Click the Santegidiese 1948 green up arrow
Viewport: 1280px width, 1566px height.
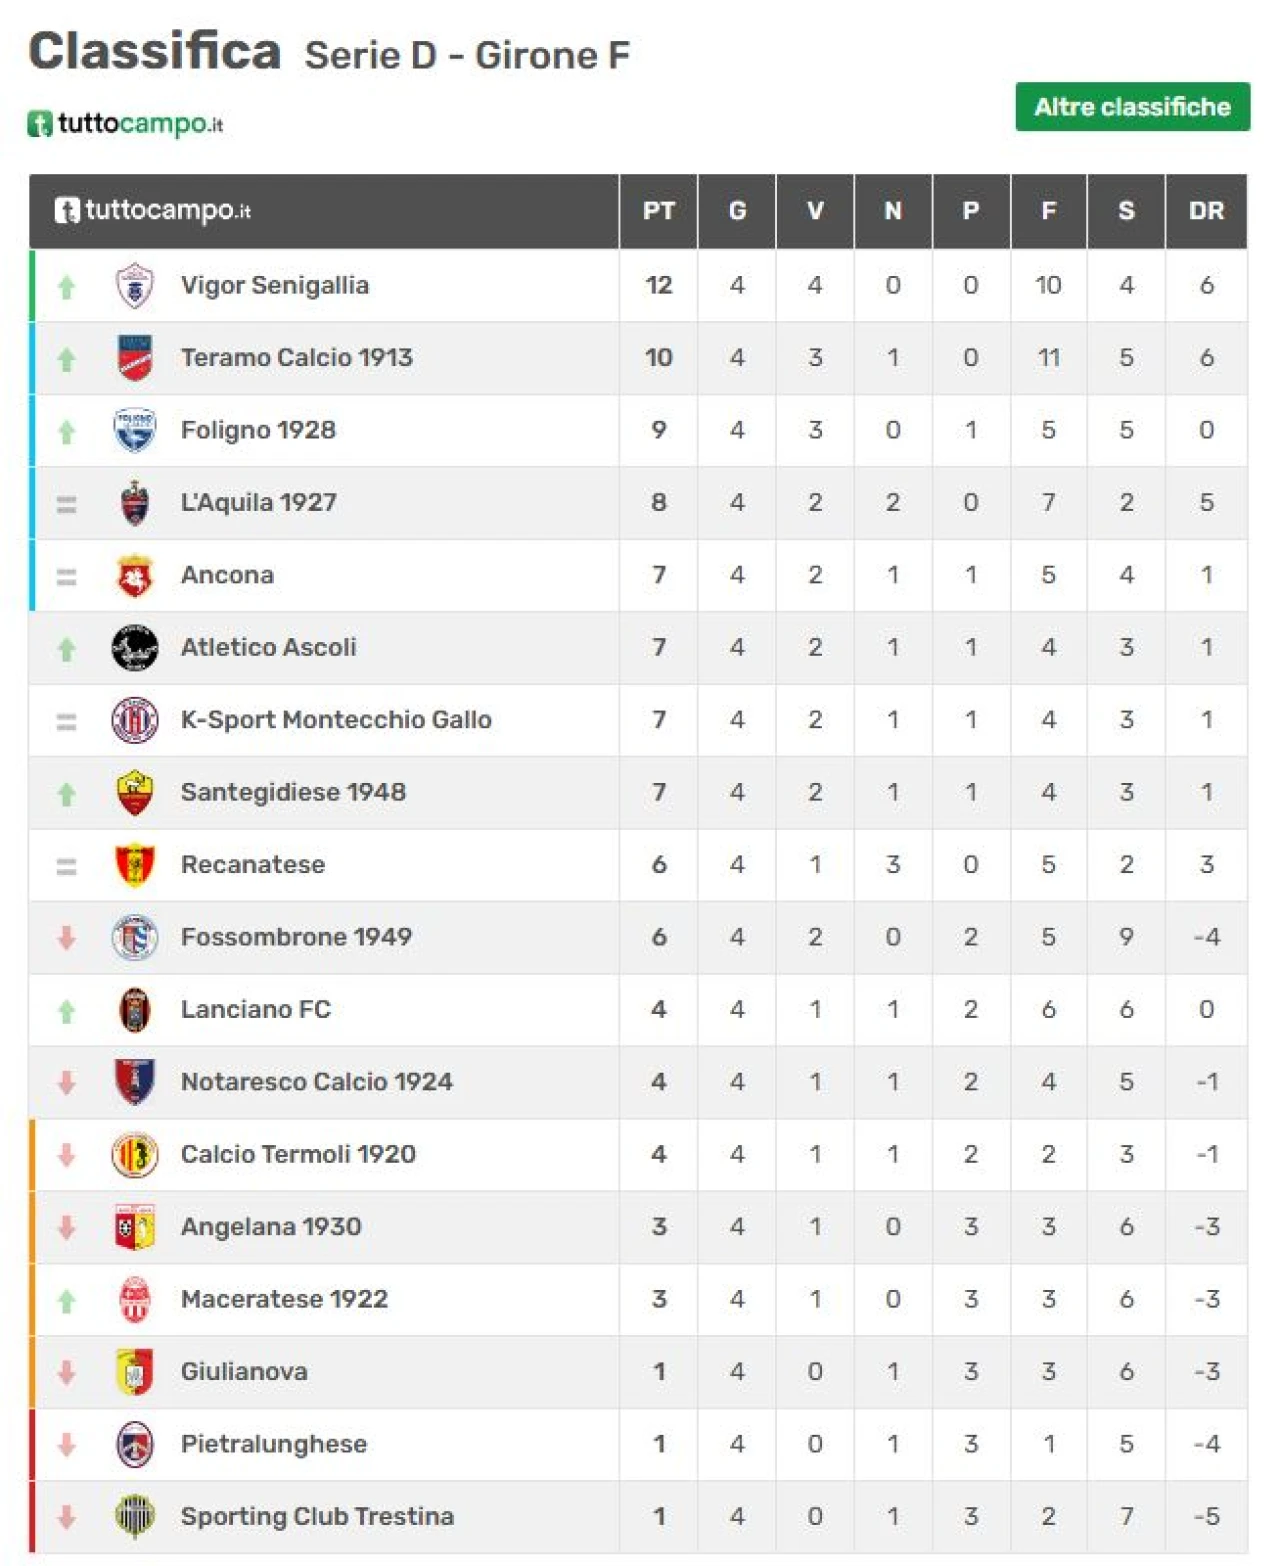67,794
